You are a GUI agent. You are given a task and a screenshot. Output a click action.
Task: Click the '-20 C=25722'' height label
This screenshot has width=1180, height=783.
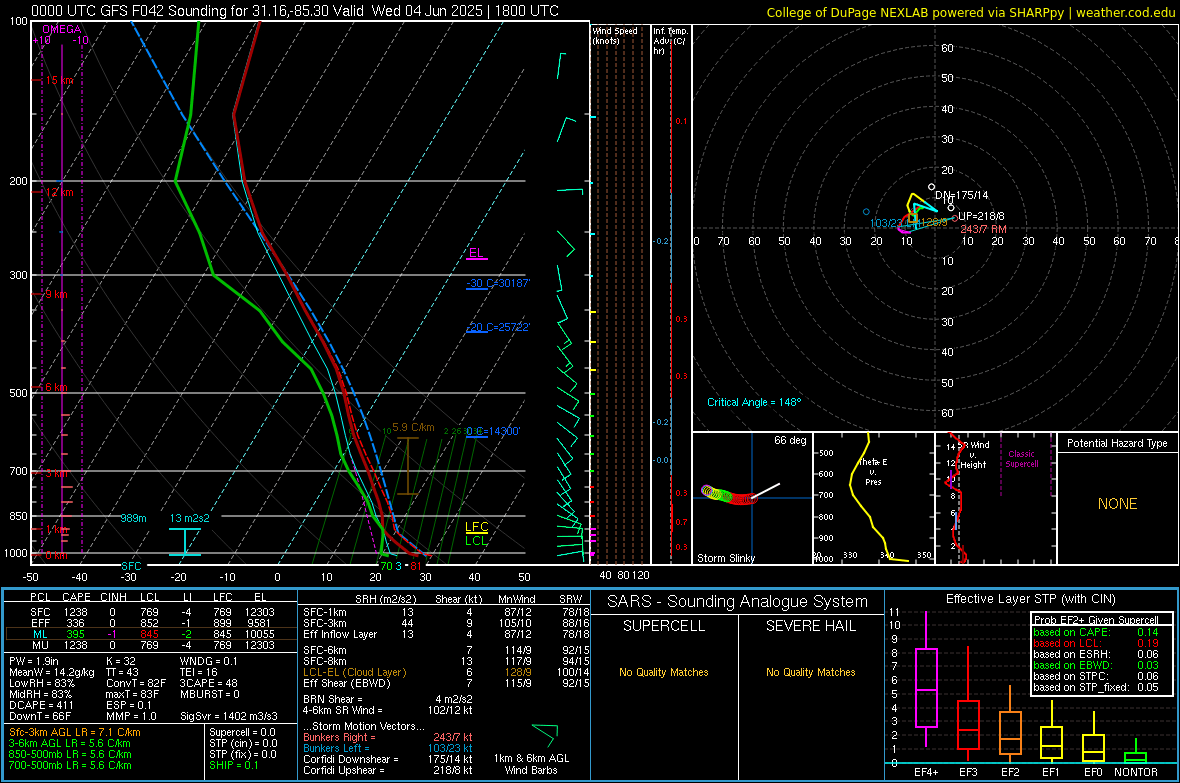click(x=498, y=328)
